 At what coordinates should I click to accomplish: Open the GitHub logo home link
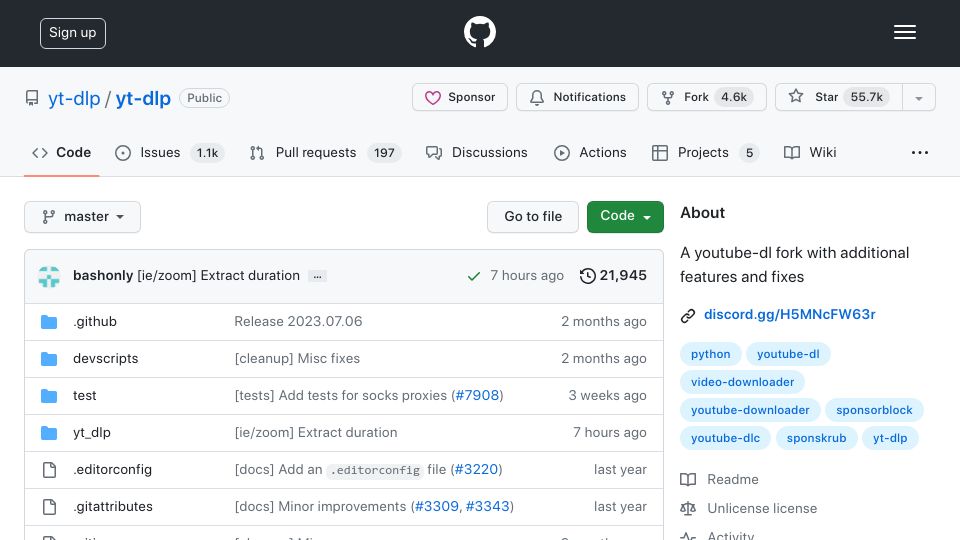tap(479, 32)
